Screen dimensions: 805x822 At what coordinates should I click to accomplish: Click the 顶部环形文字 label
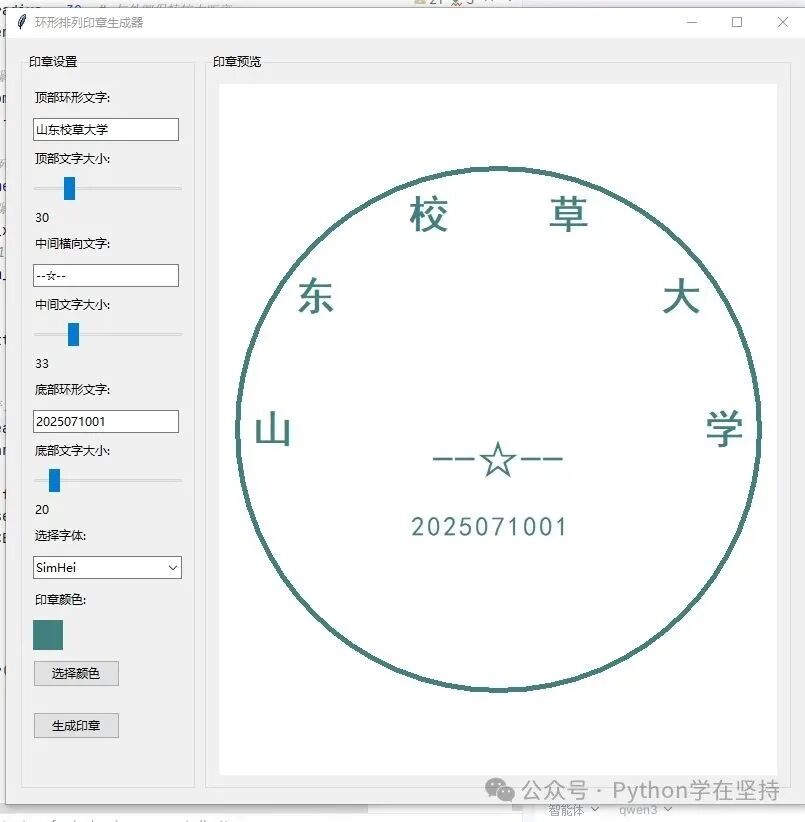click(72, 98)
